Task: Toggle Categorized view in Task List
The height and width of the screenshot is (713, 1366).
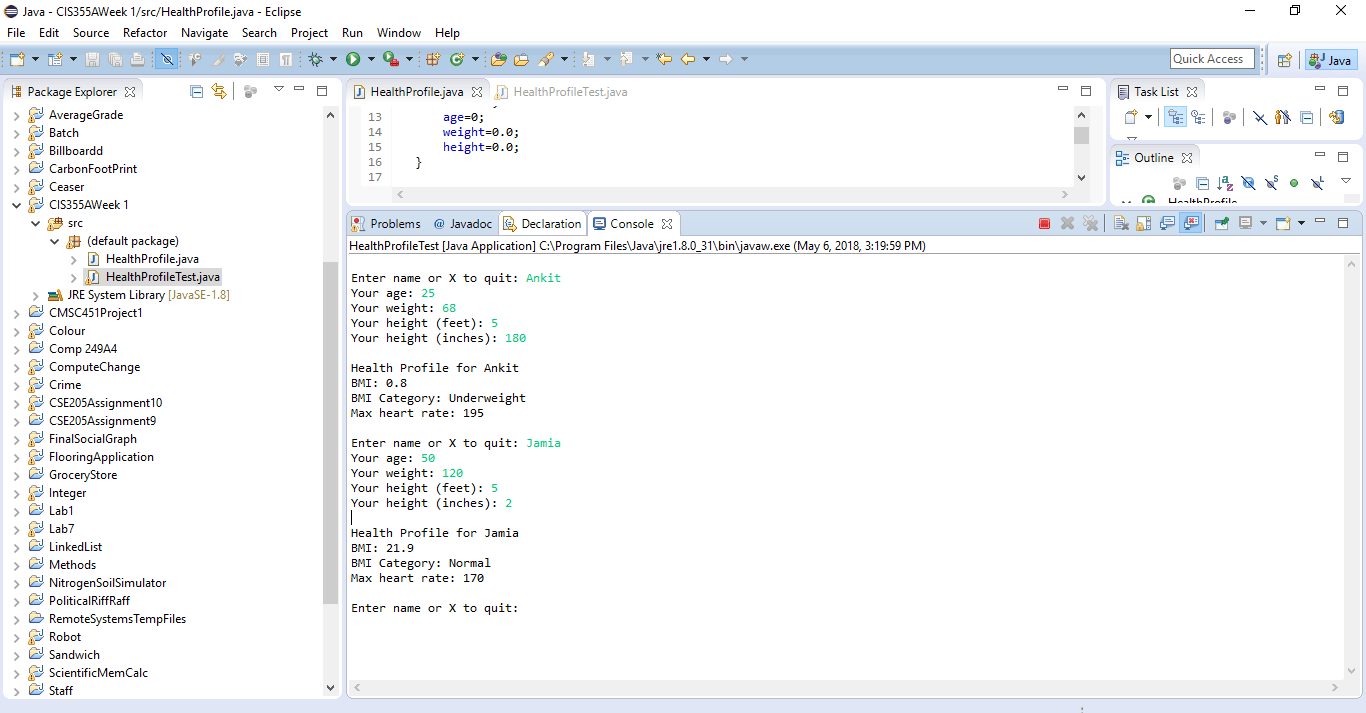Action: click(x=1175, y=117)
